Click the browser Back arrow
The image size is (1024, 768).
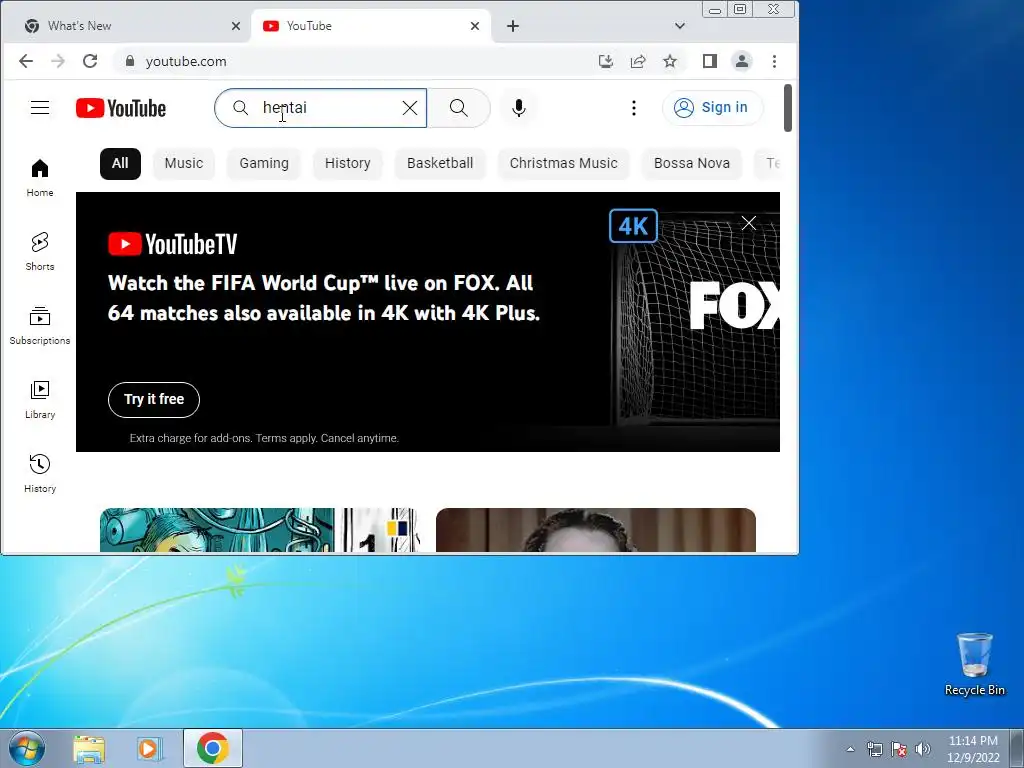click(25, 61)
